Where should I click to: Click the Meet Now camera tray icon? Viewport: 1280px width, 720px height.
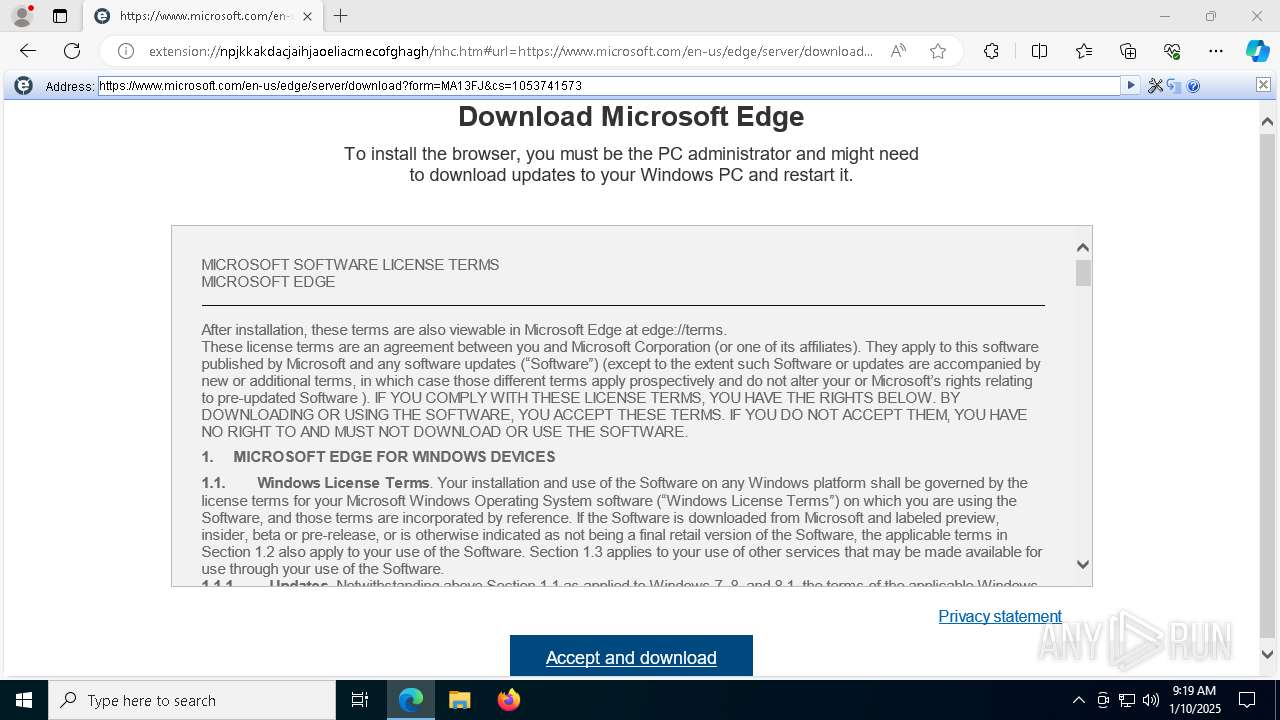pos(1103,700)
